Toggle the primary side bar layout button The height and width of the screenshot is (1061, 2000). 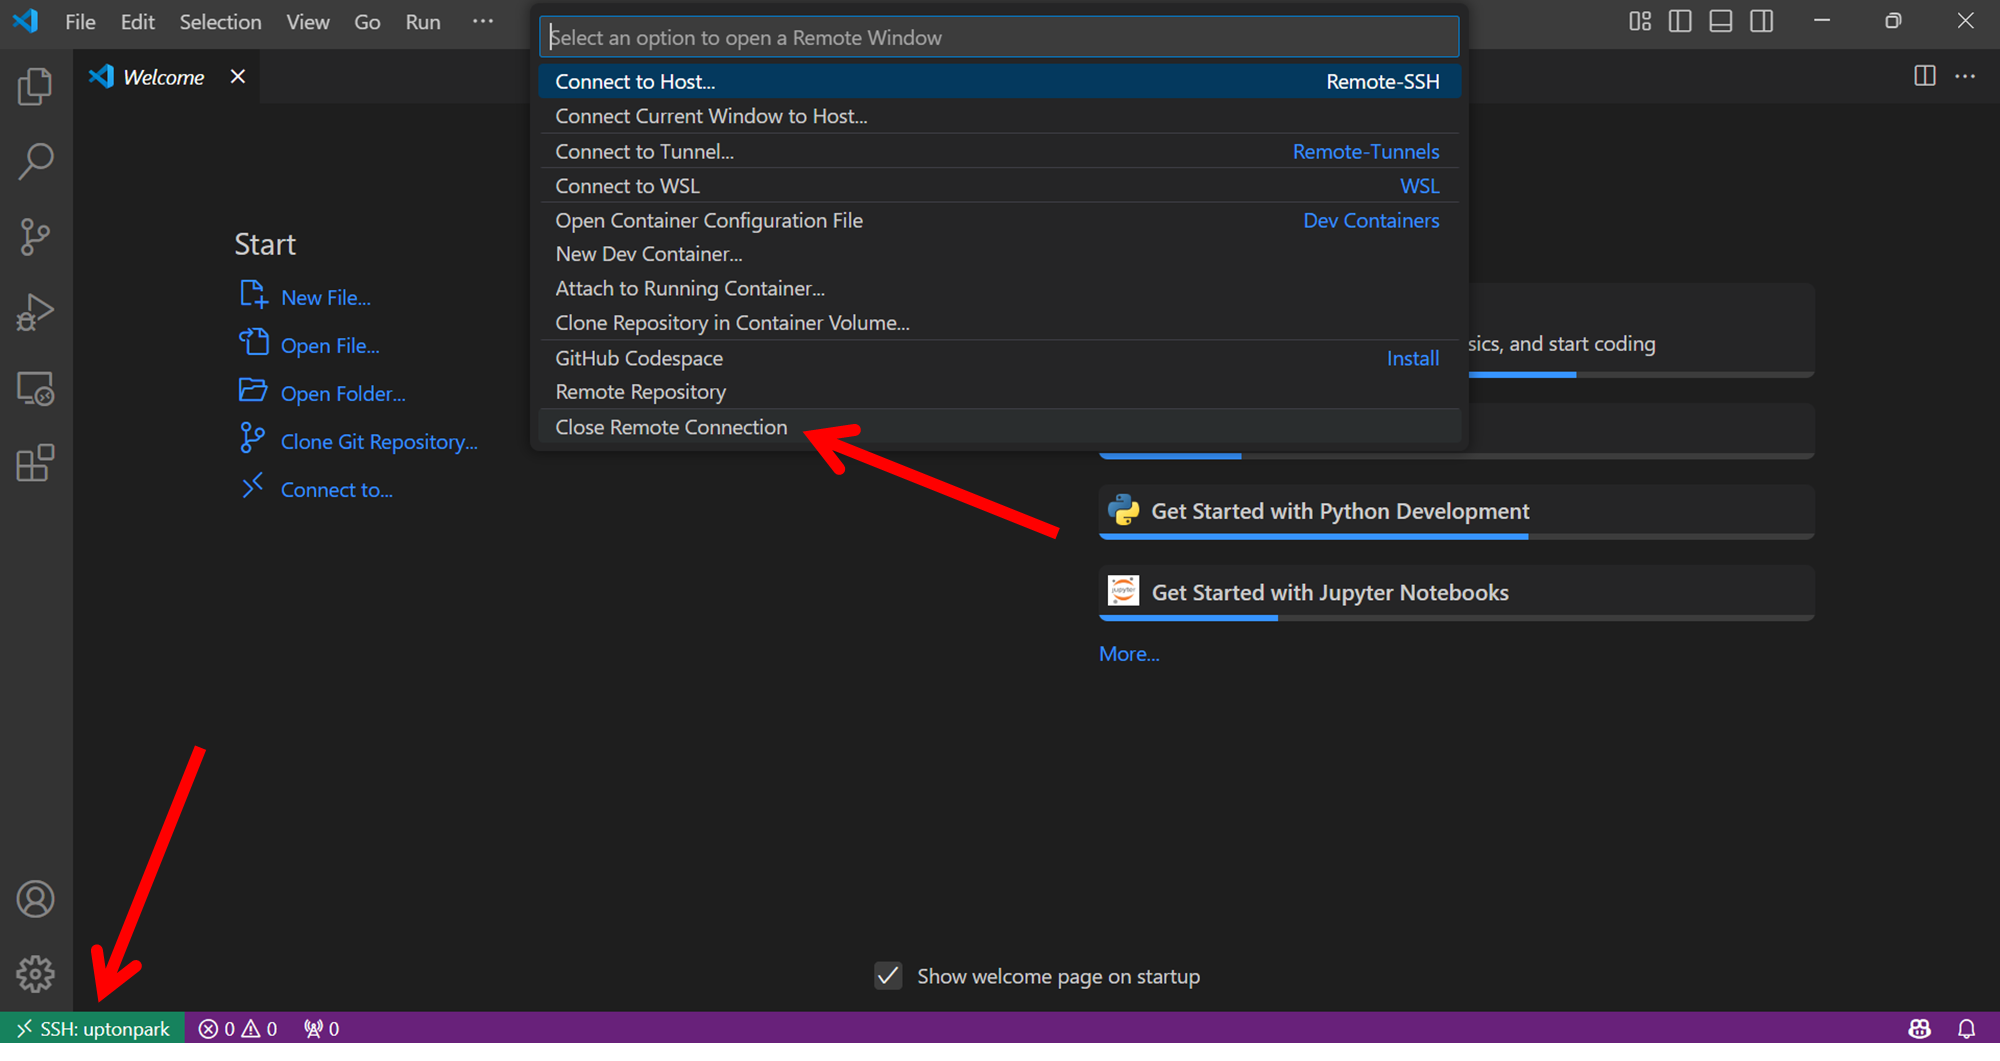coord(1680,21)
